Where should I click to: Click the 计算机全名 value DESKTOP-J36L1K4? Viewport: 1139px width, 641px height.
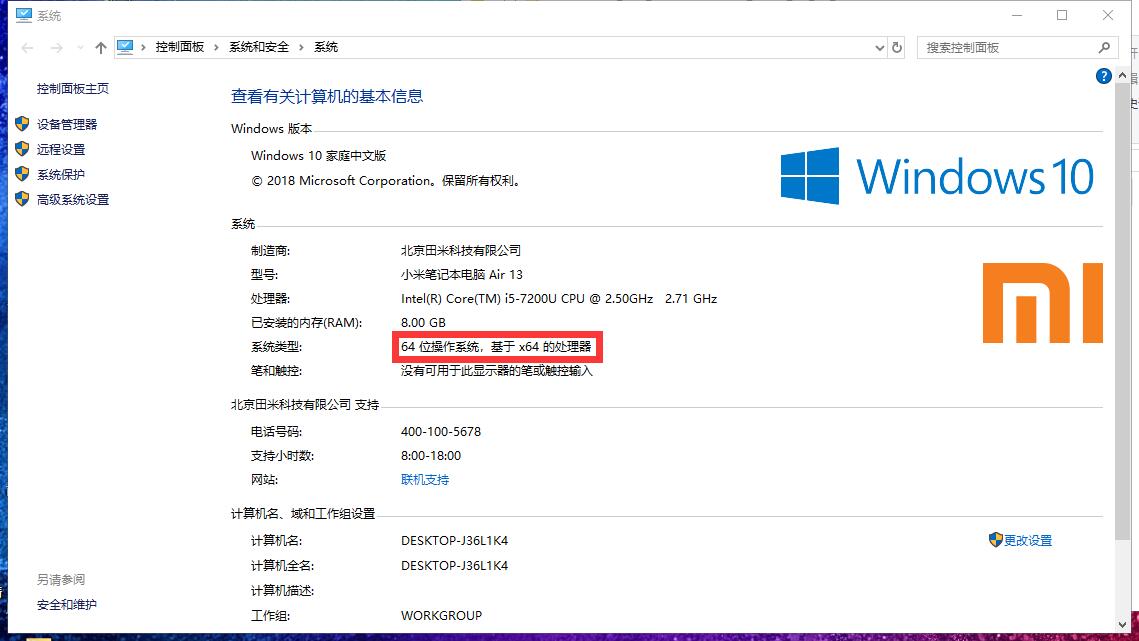454,565
